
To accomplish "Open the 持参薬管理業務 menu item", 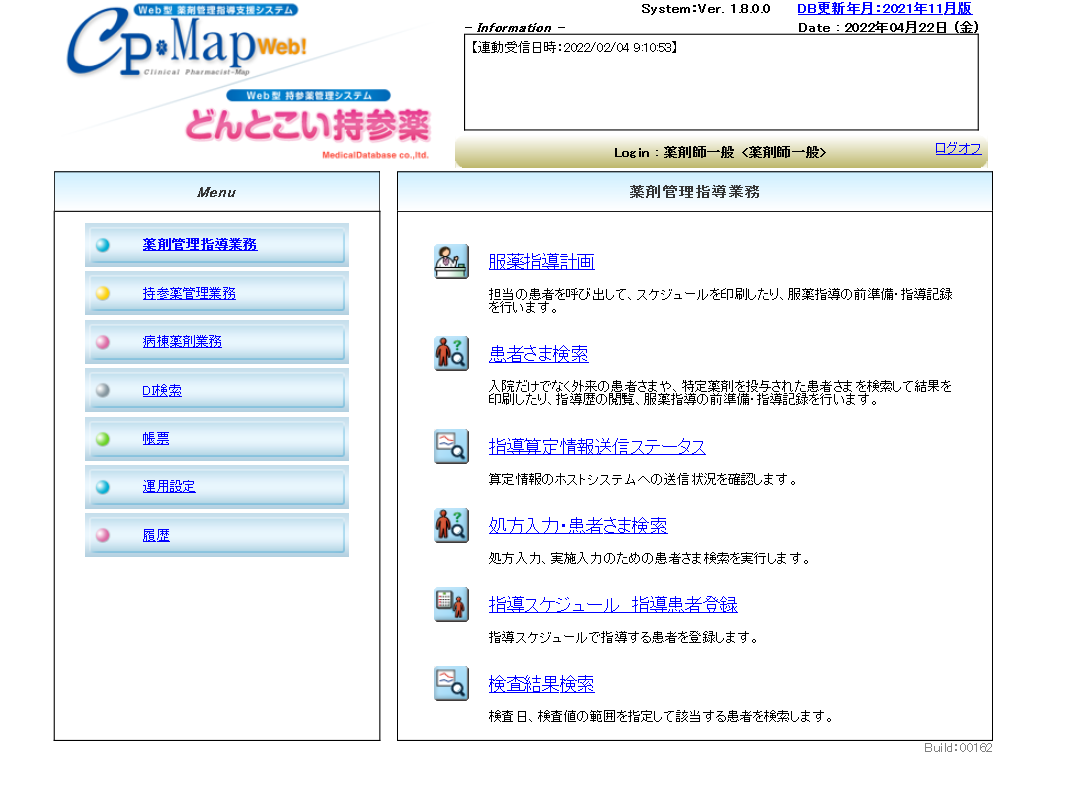I will pyautogui.click(x=189, y=293).
